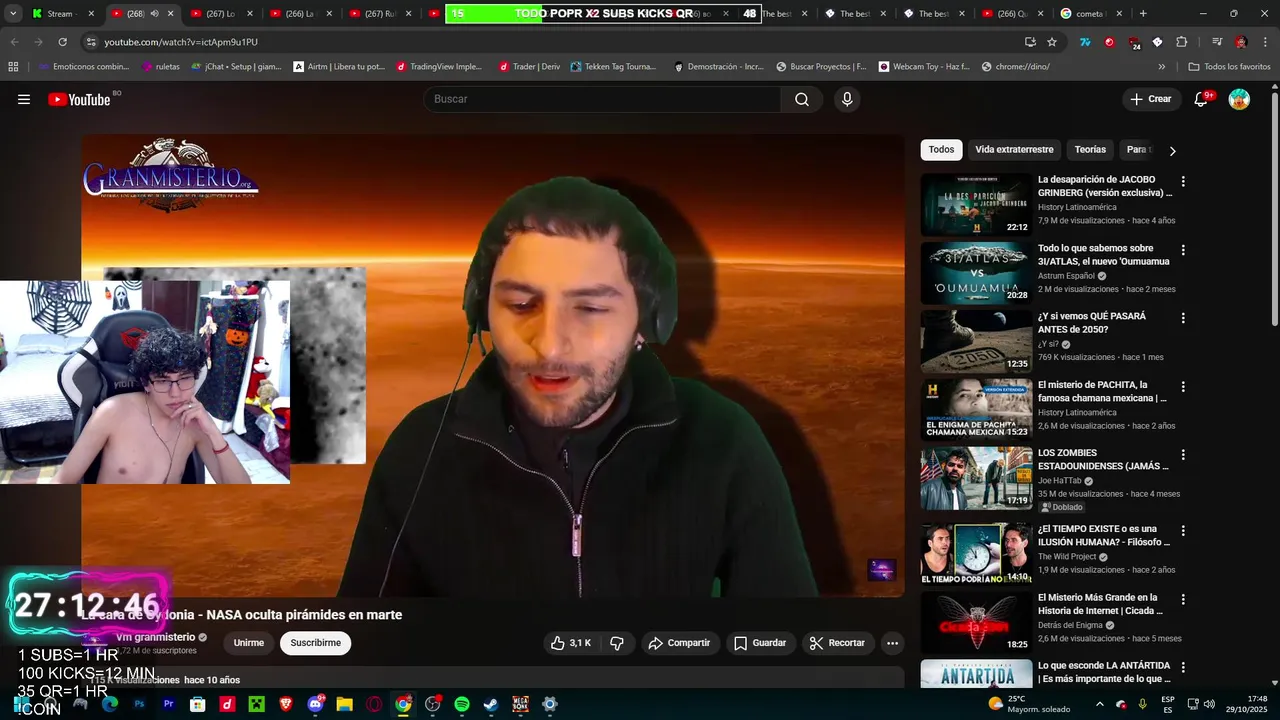Open bookmarks apps grid icon

(x=13, y=67)
